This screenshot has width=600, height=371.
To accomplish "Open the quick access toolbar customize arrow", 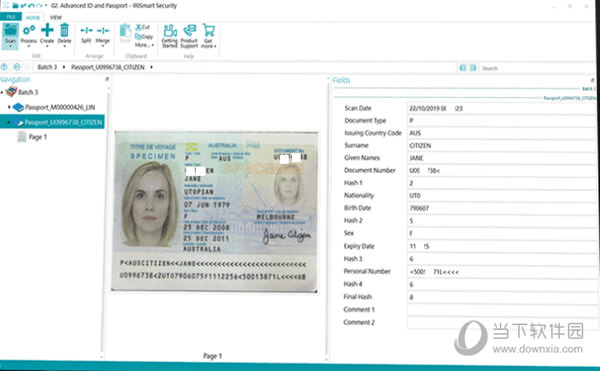I will [46, 6].
